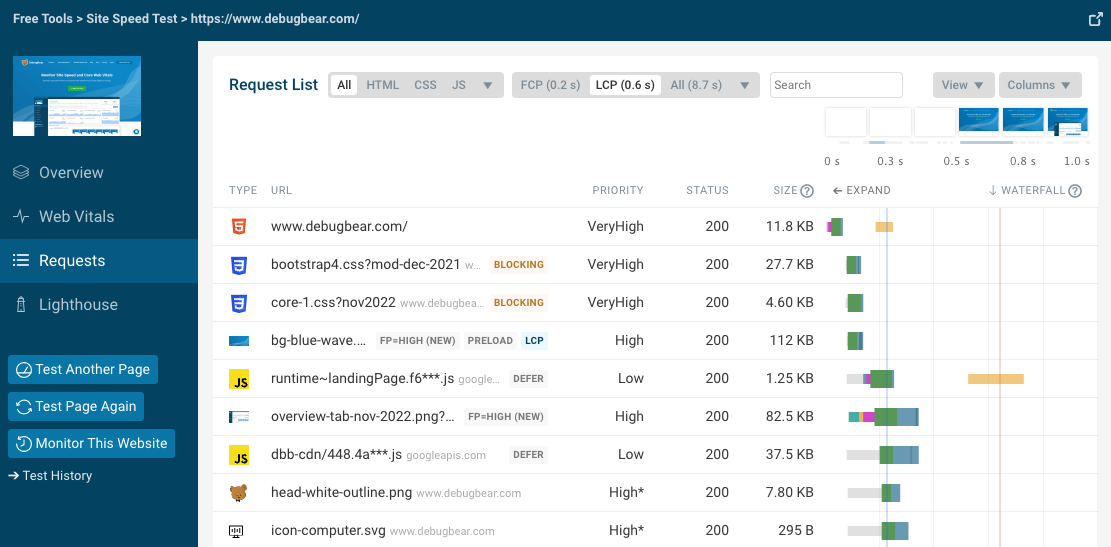
Task: Click the HTML5 icon for www.debugbear.com/ row
Action: pos(239,227)
